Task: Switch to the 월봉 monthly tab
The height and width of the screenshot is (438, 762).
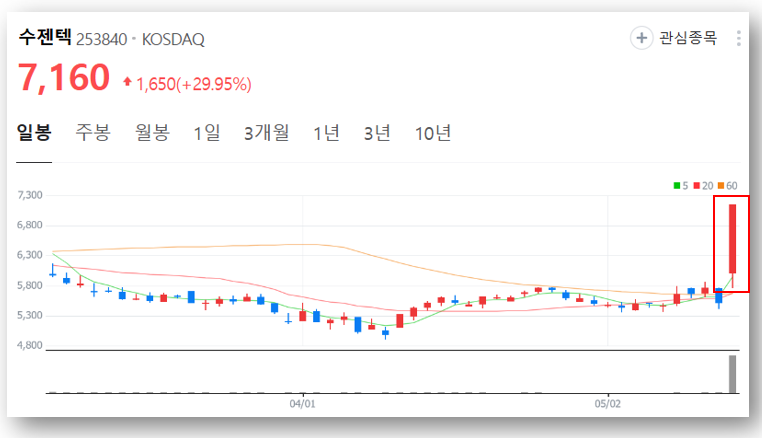Action: coord(152,132)
